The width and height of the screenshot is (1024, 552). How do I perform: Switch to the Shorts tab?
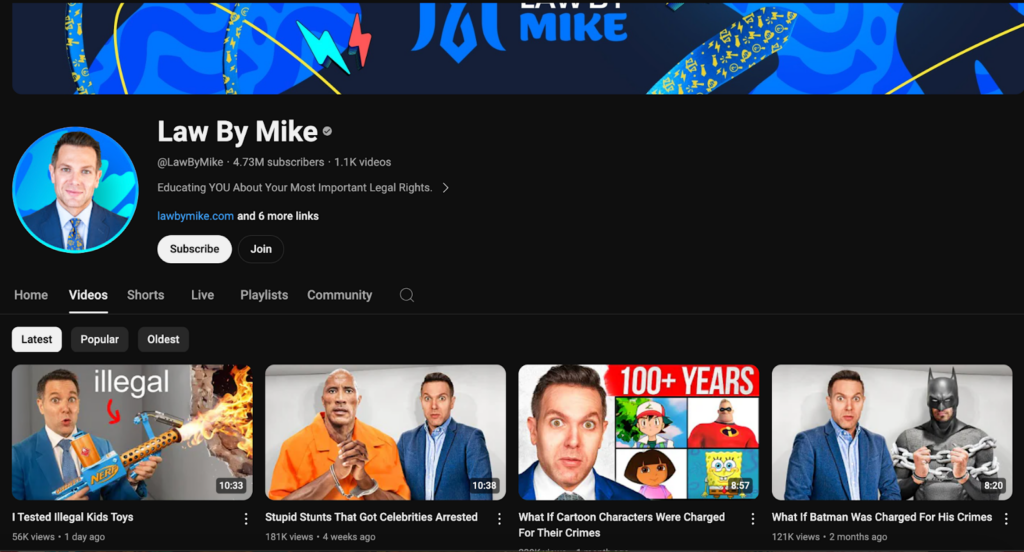tap(145, 295)
